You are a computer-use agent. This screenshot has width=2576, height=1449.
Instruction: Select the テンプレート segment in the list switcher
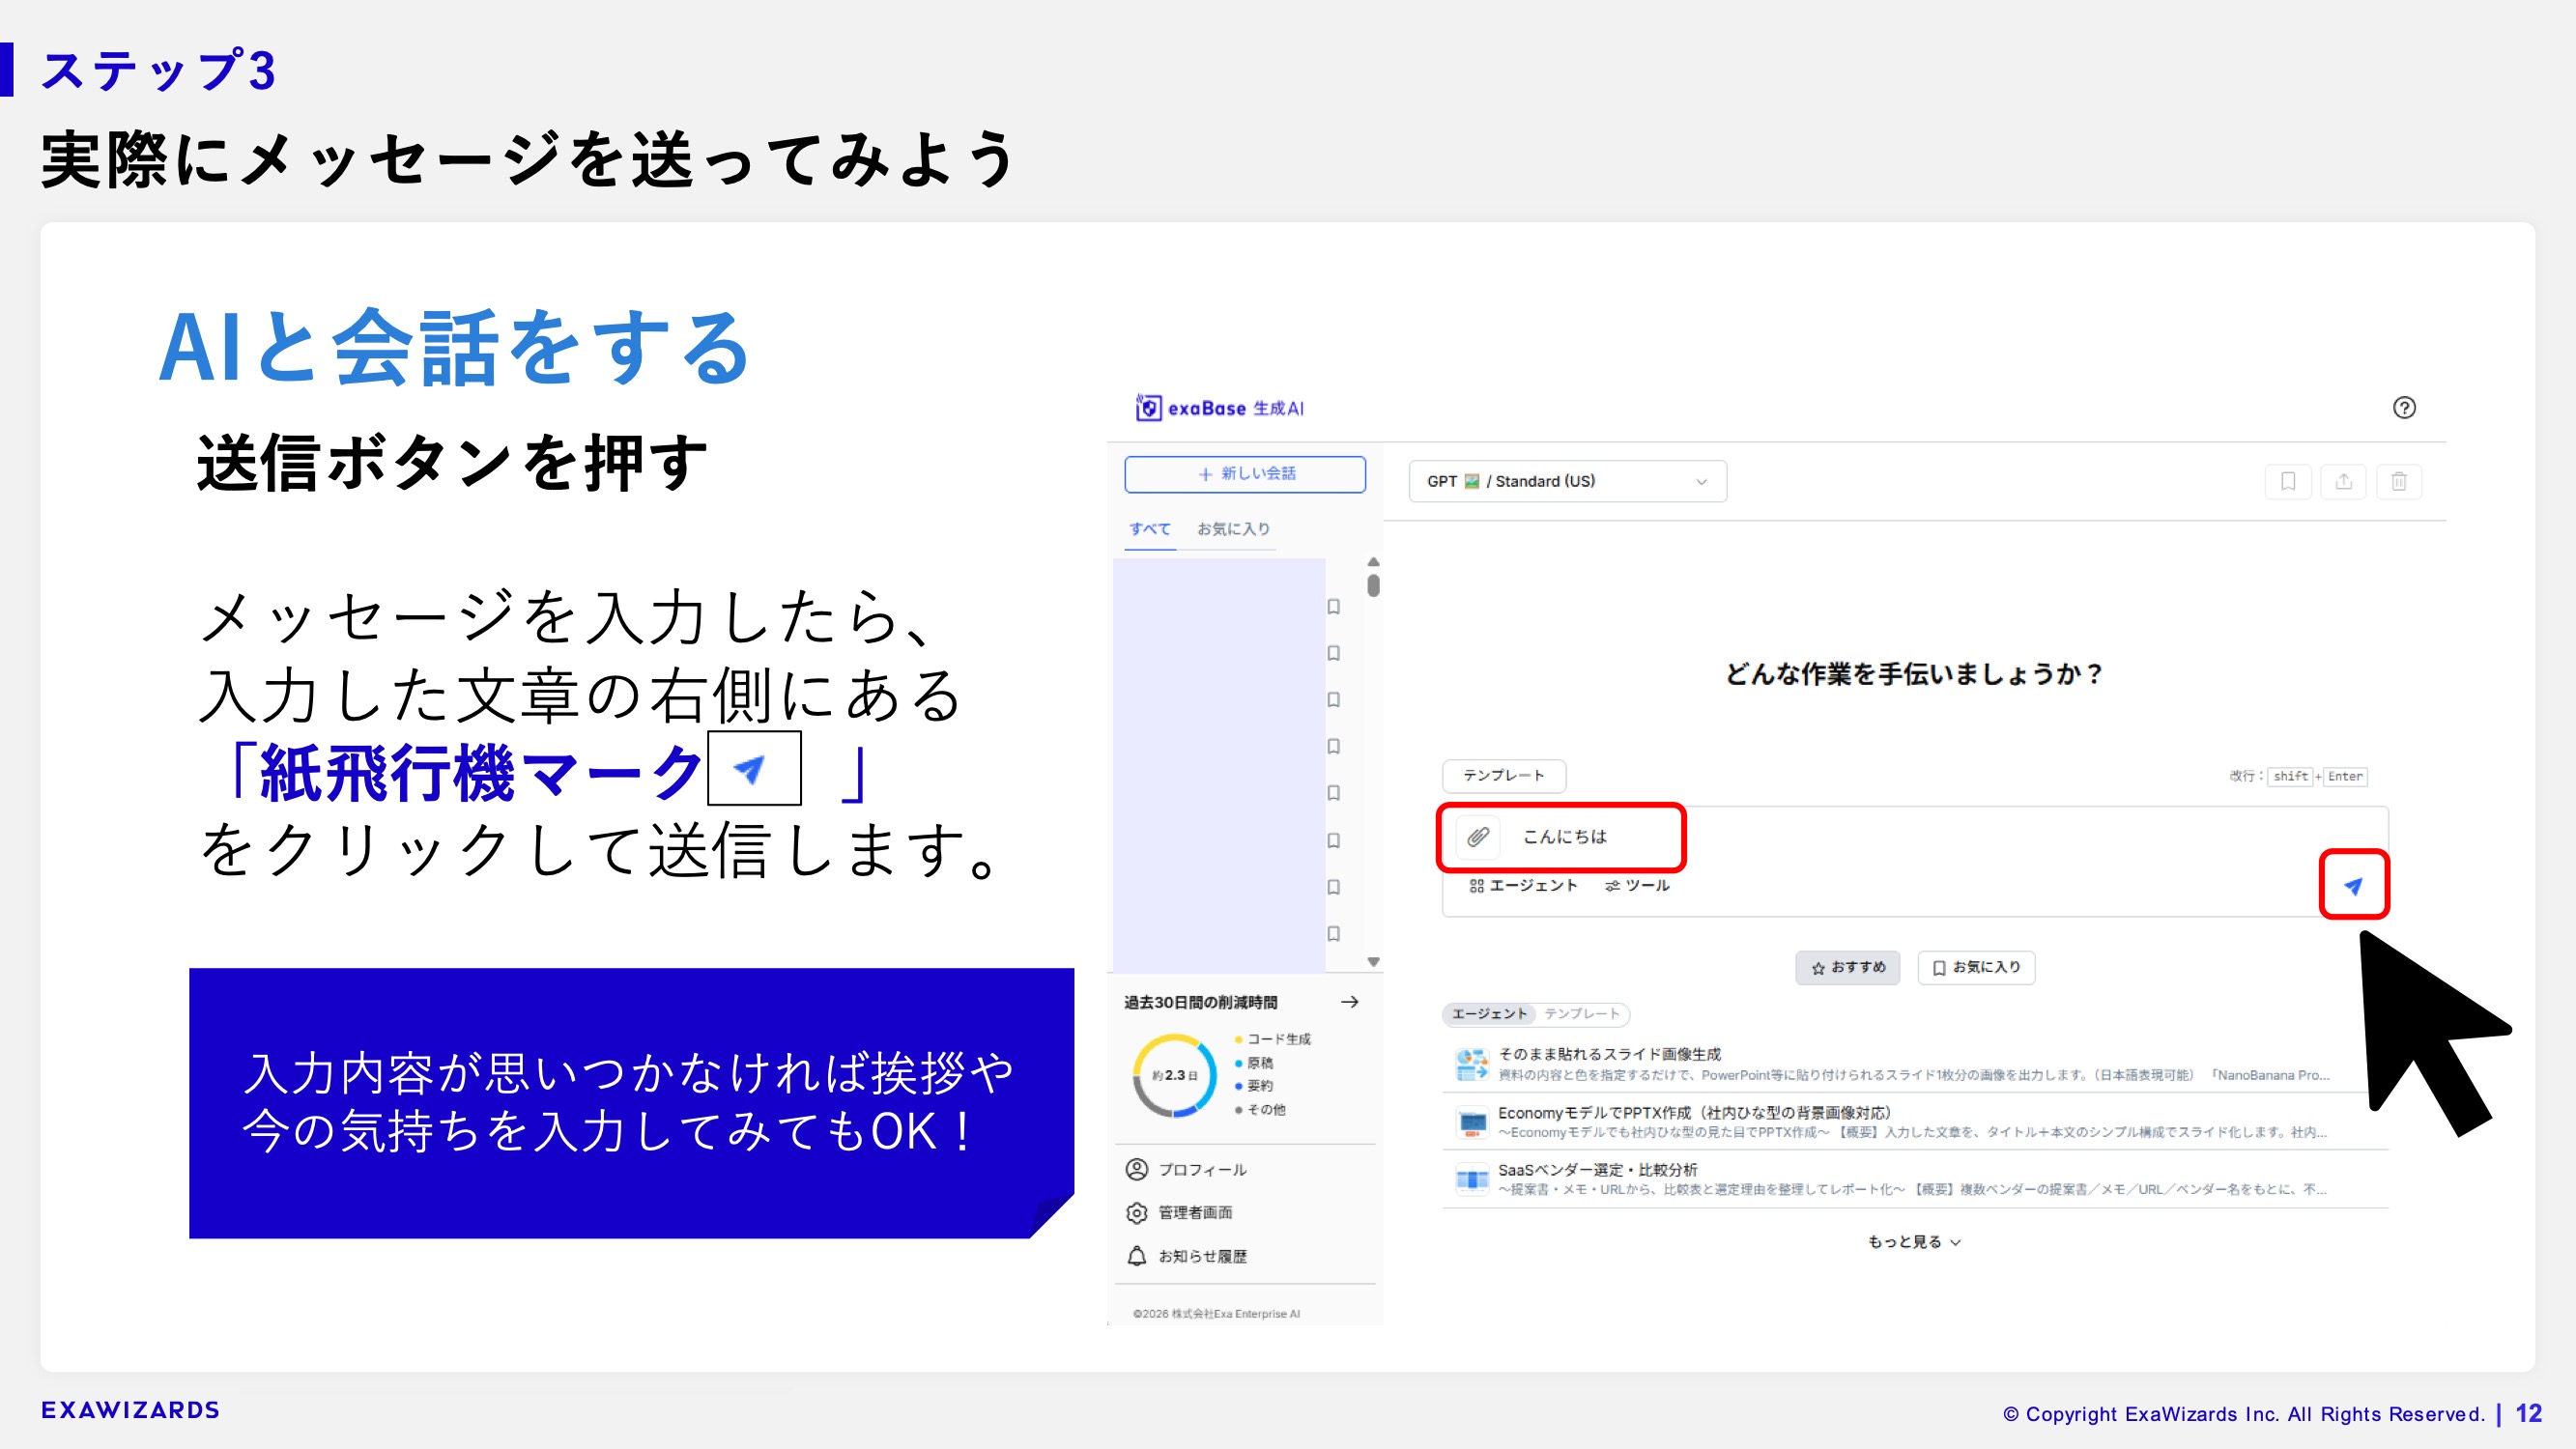click(1581, 1014)
